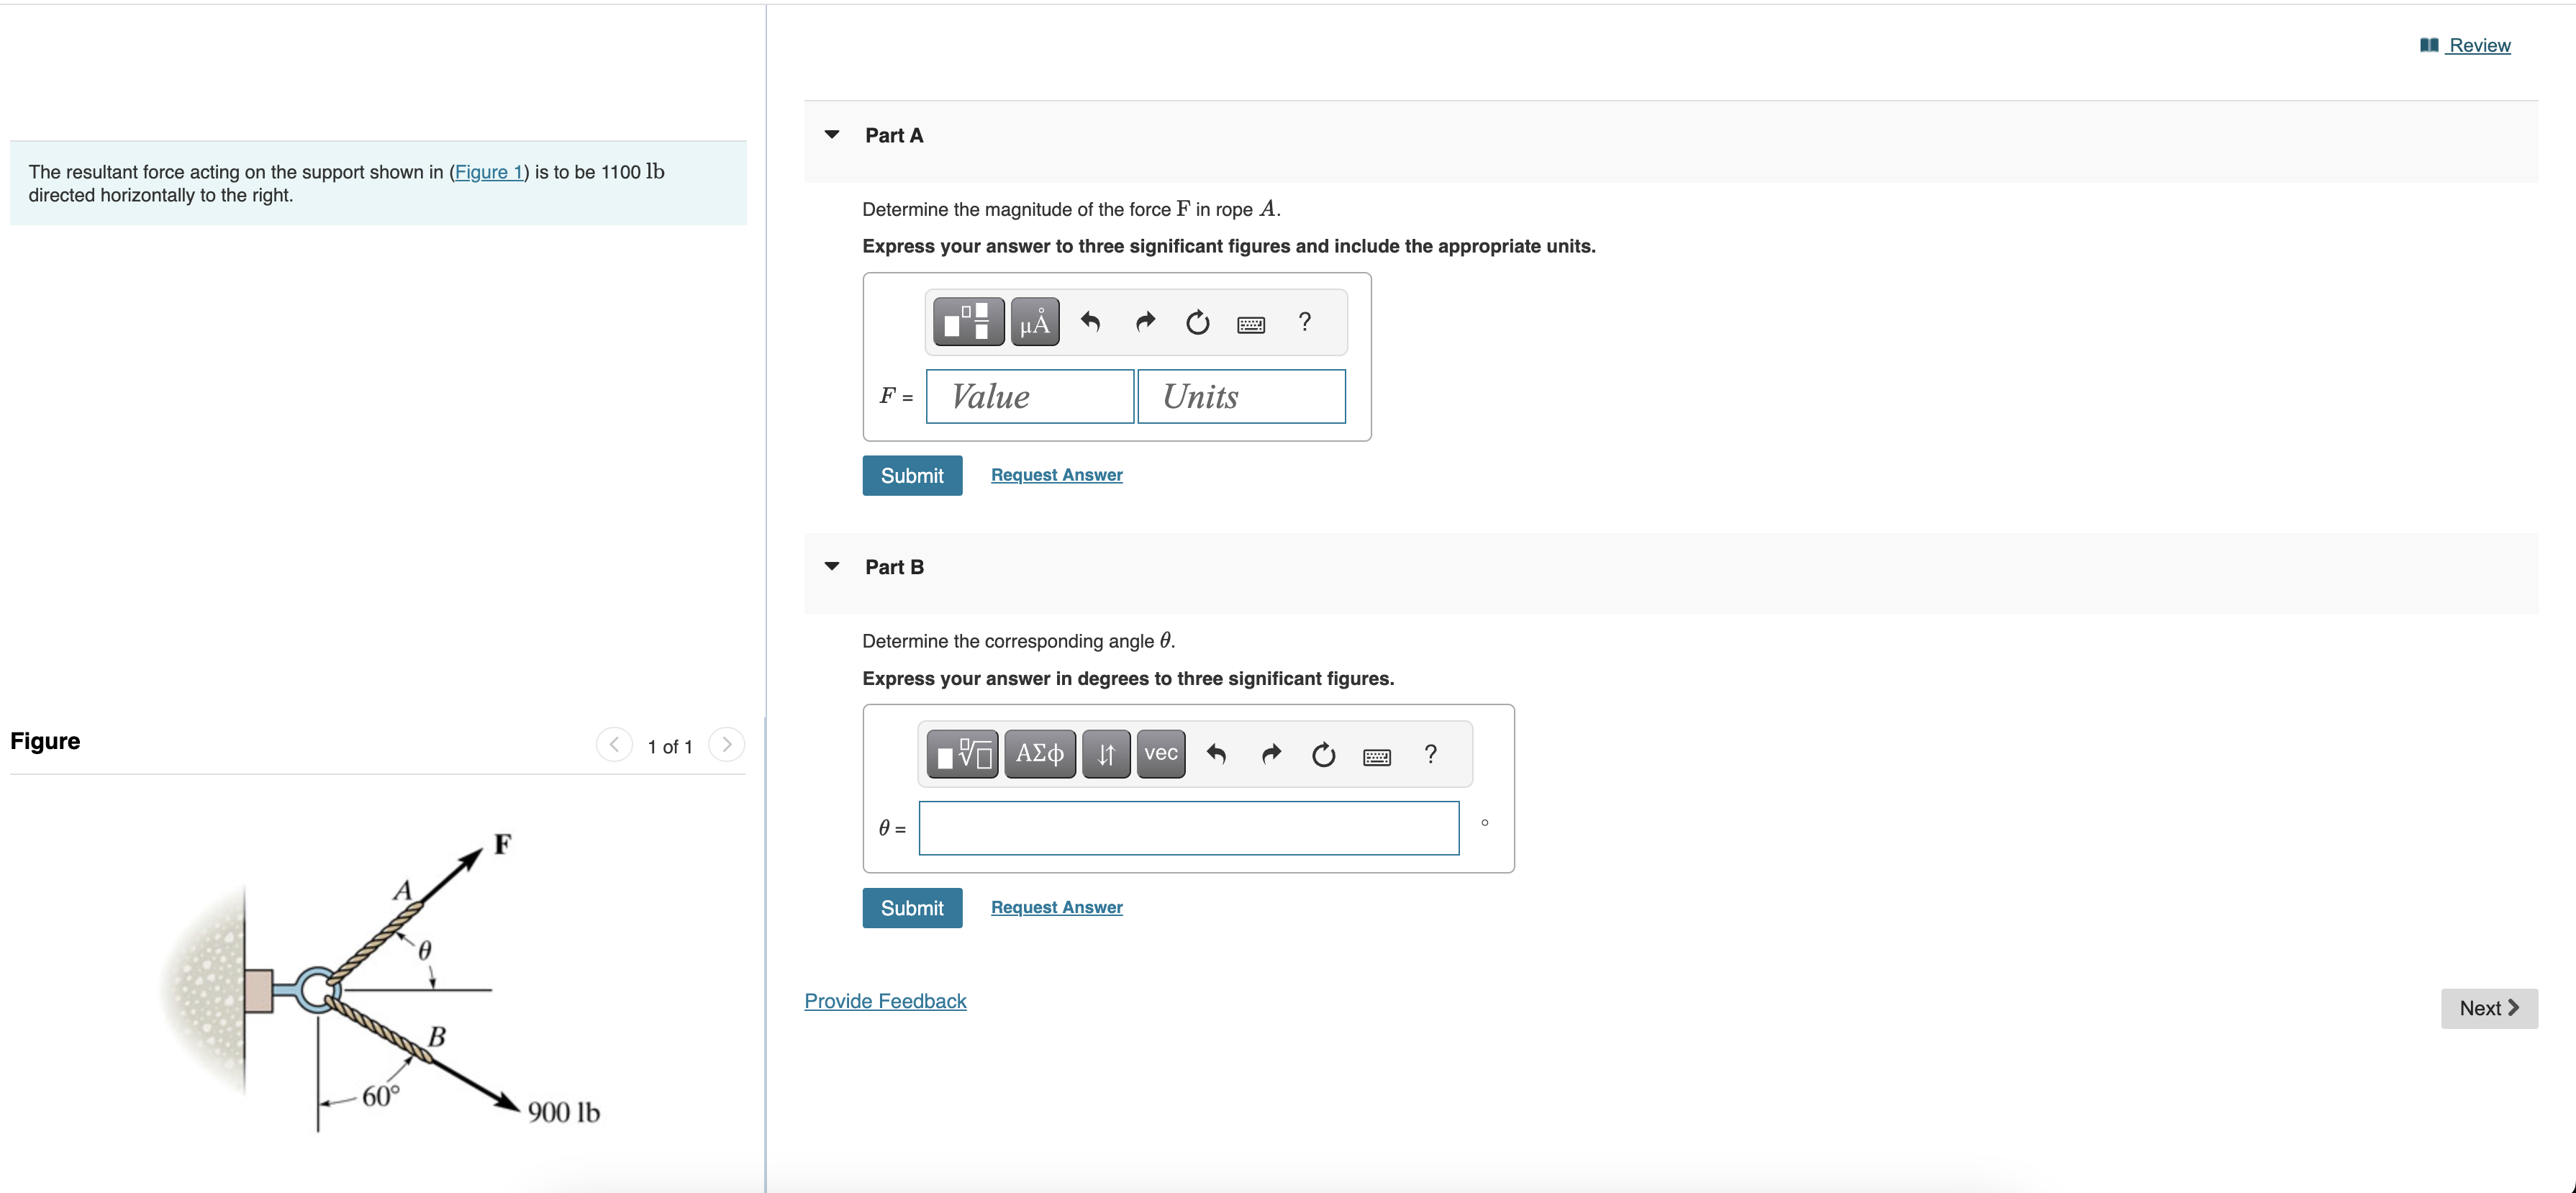Click the Next button
The image size is (2576, 1193).
coord(2488,1008)
